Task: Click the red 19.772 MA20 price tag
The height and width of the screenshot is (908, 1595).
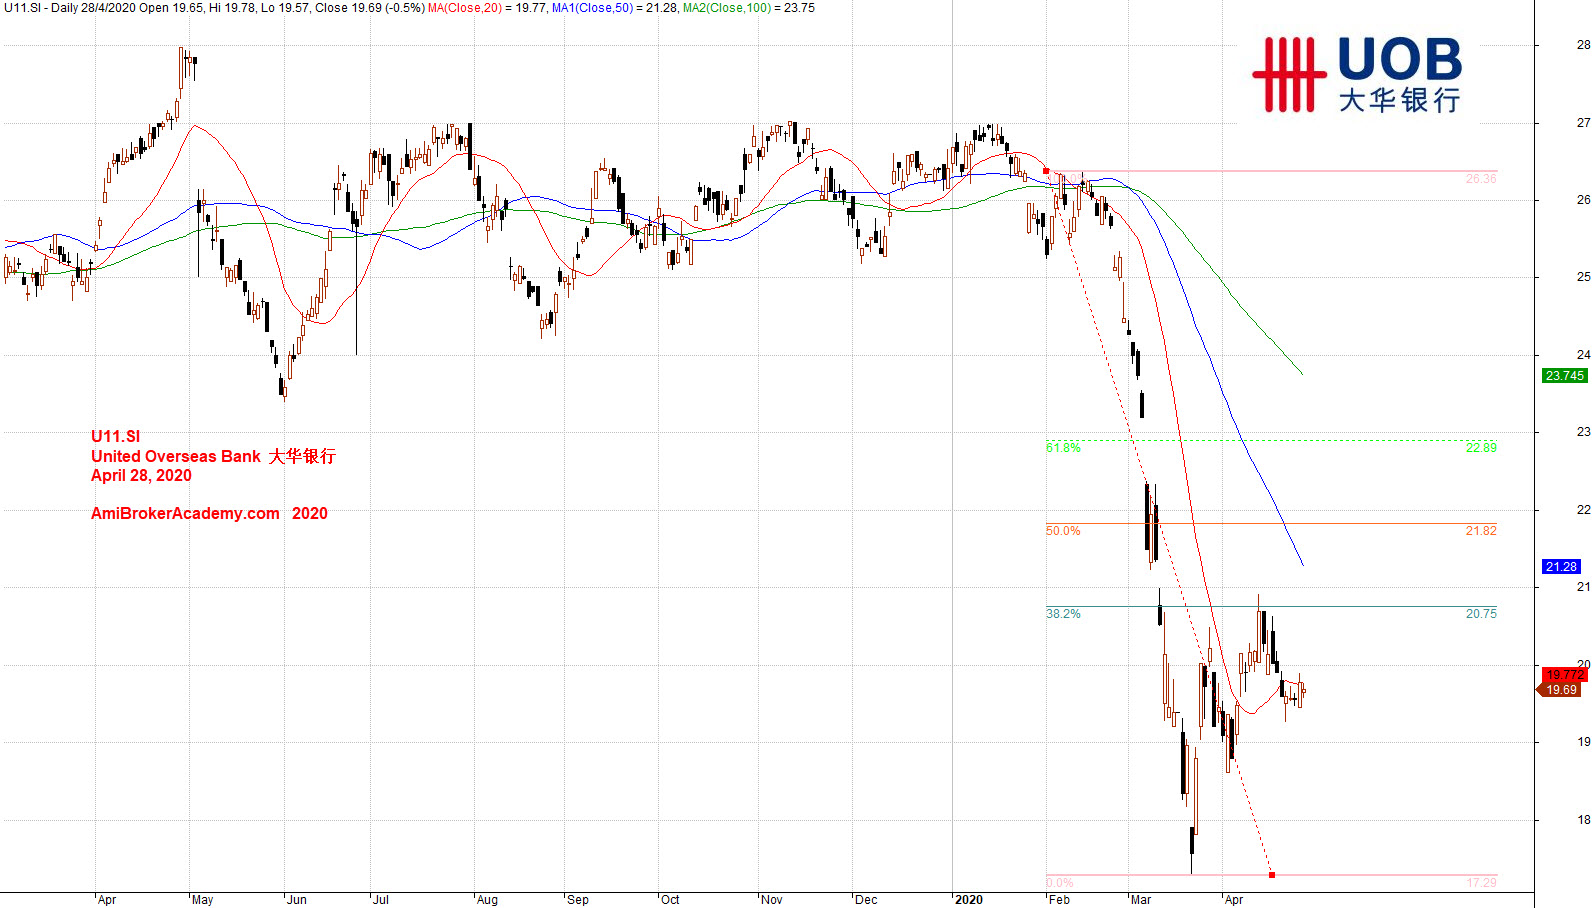Action: click(1565, 675)
